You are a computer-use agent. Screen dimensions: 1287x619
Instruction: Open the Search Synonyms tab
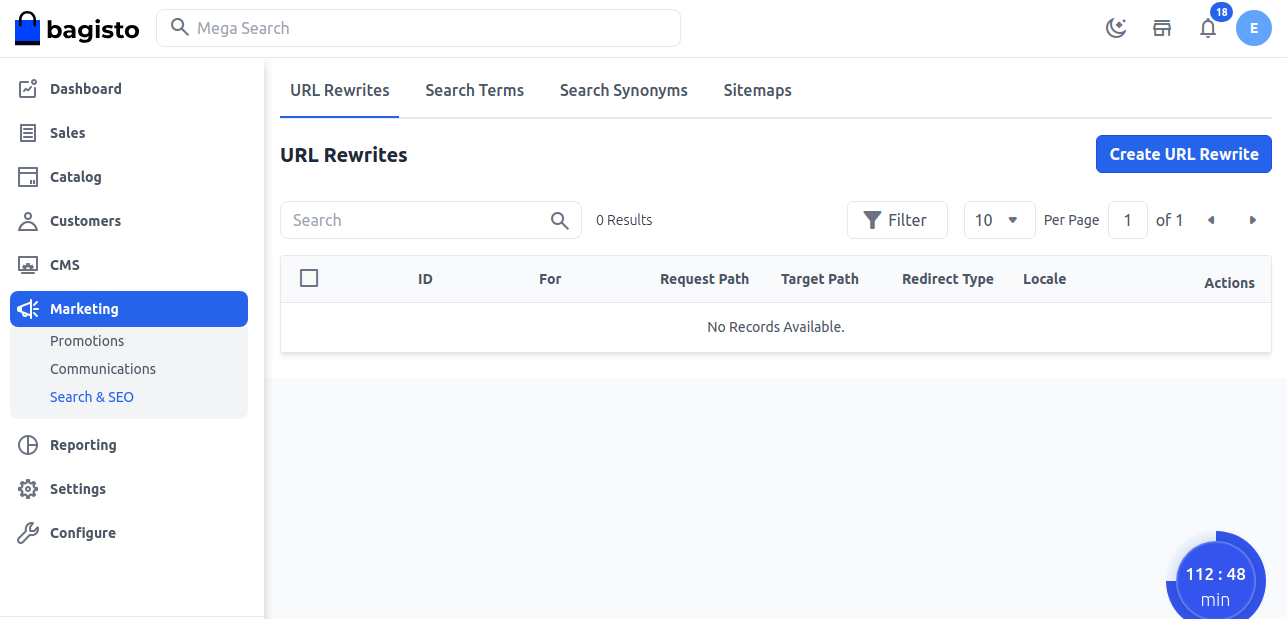(x=623, y=90)
